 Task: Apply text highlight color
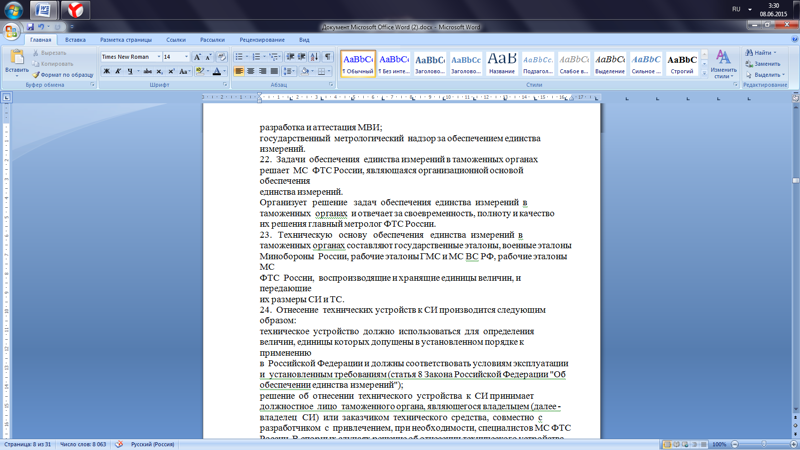click(199, 71)
